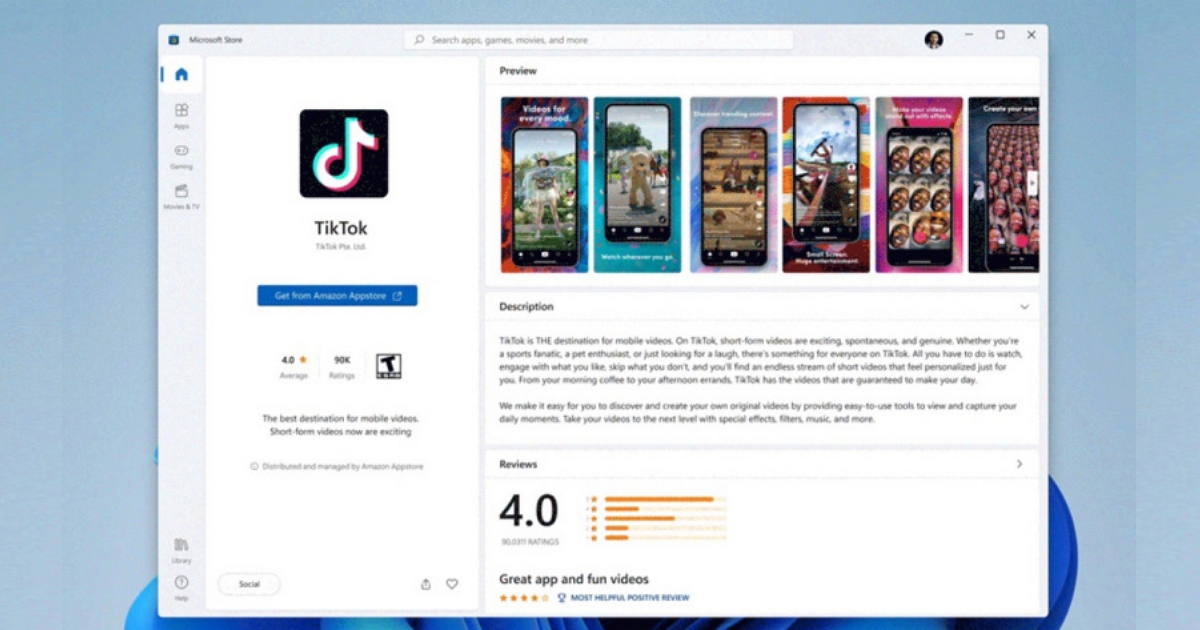Open 'Watch wherever you go' screenshot
The height and width of the screenshot is (630, 1200).
637,184
